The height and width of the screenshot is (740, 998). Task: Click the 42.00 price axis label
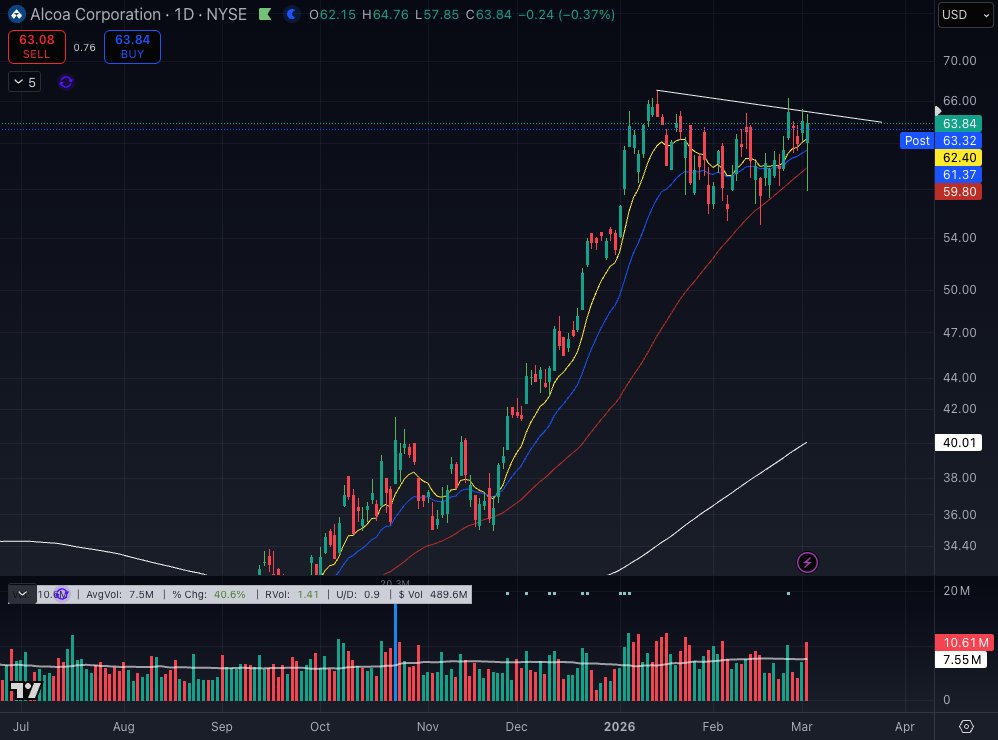click(x=959, y=408)
